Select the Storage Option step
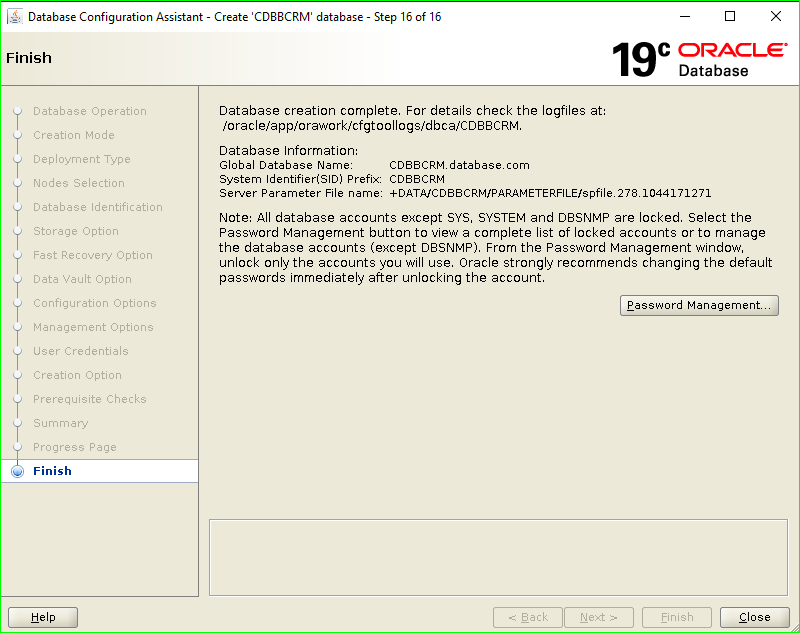800x633 pixels. (x=76, y=231)
